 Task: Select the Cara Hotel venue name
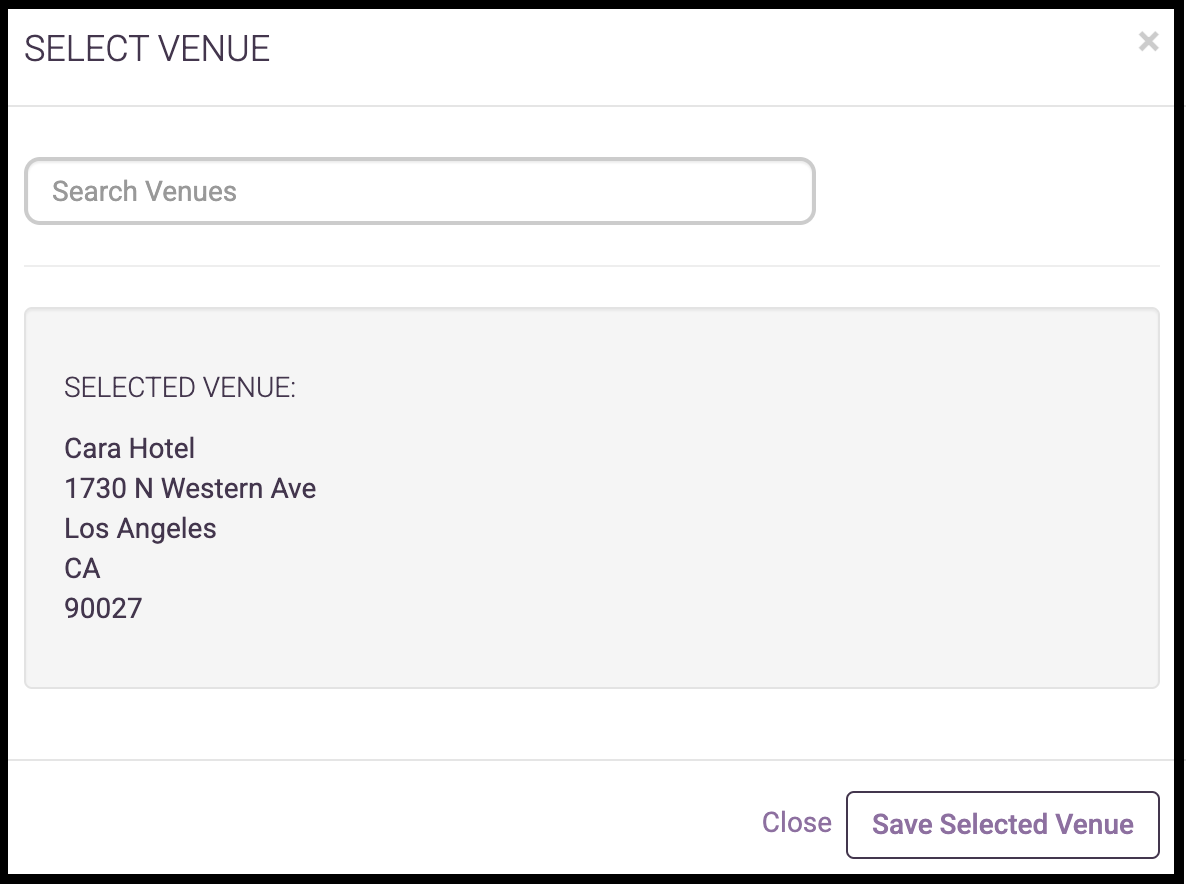pyautogui.click(x=129, y=448)
